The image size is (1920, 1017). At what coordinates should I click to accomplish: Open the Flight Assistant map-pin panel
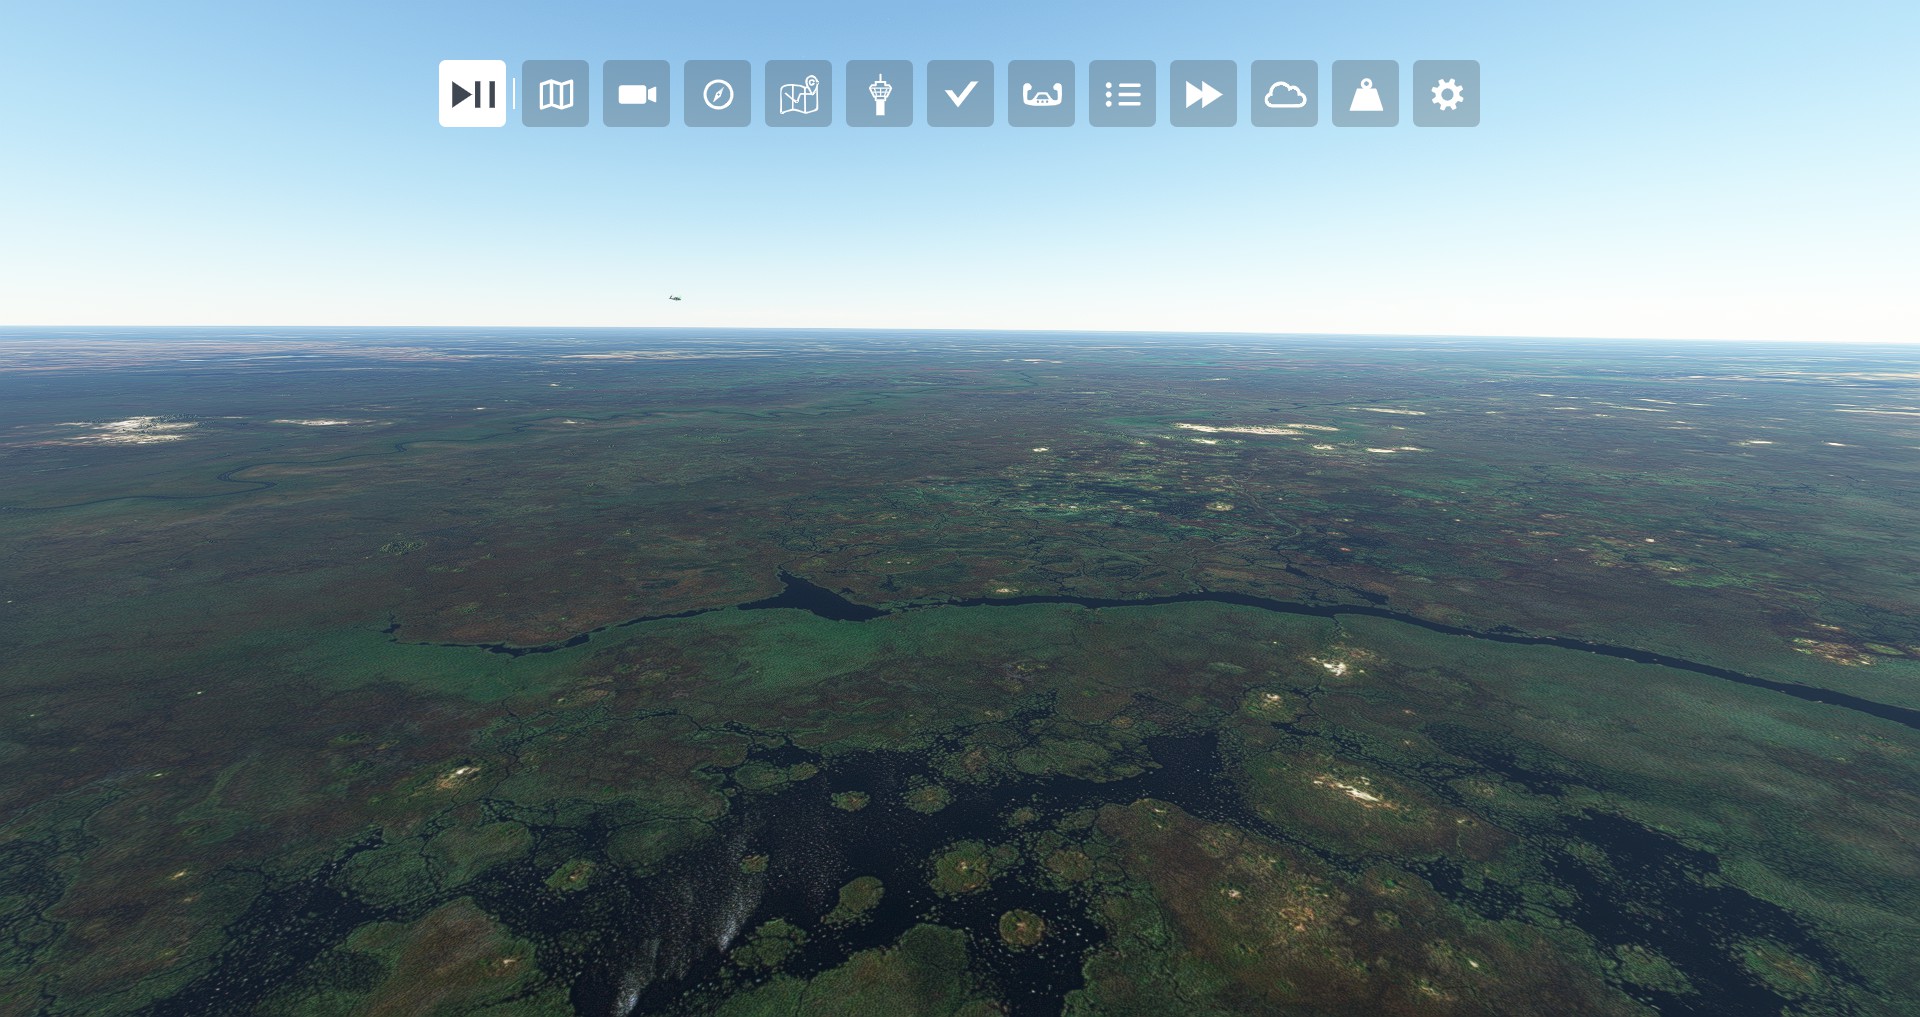[x=798, y=94]
